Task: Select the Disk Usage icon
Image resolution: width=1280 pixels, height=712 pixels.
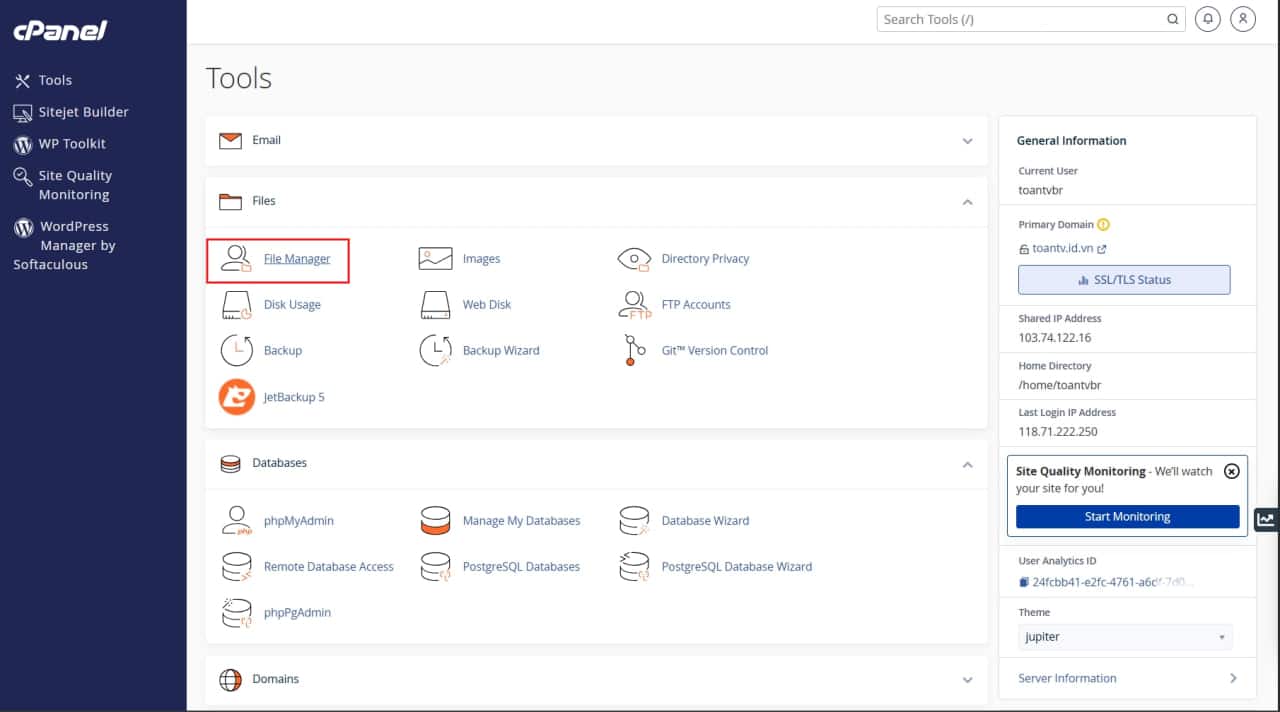Action: pyautogui.click(x=236, y=305)
